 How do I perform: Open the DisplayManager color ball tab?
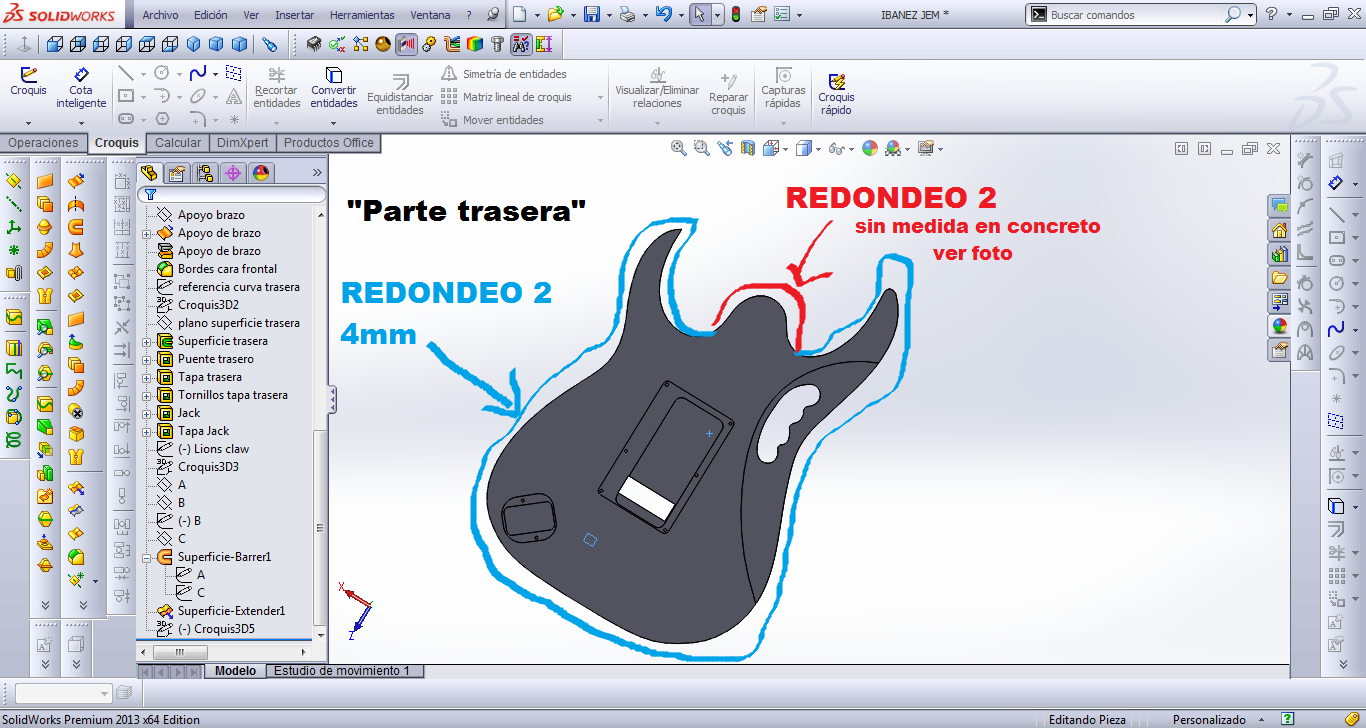[x=261, y=172]
